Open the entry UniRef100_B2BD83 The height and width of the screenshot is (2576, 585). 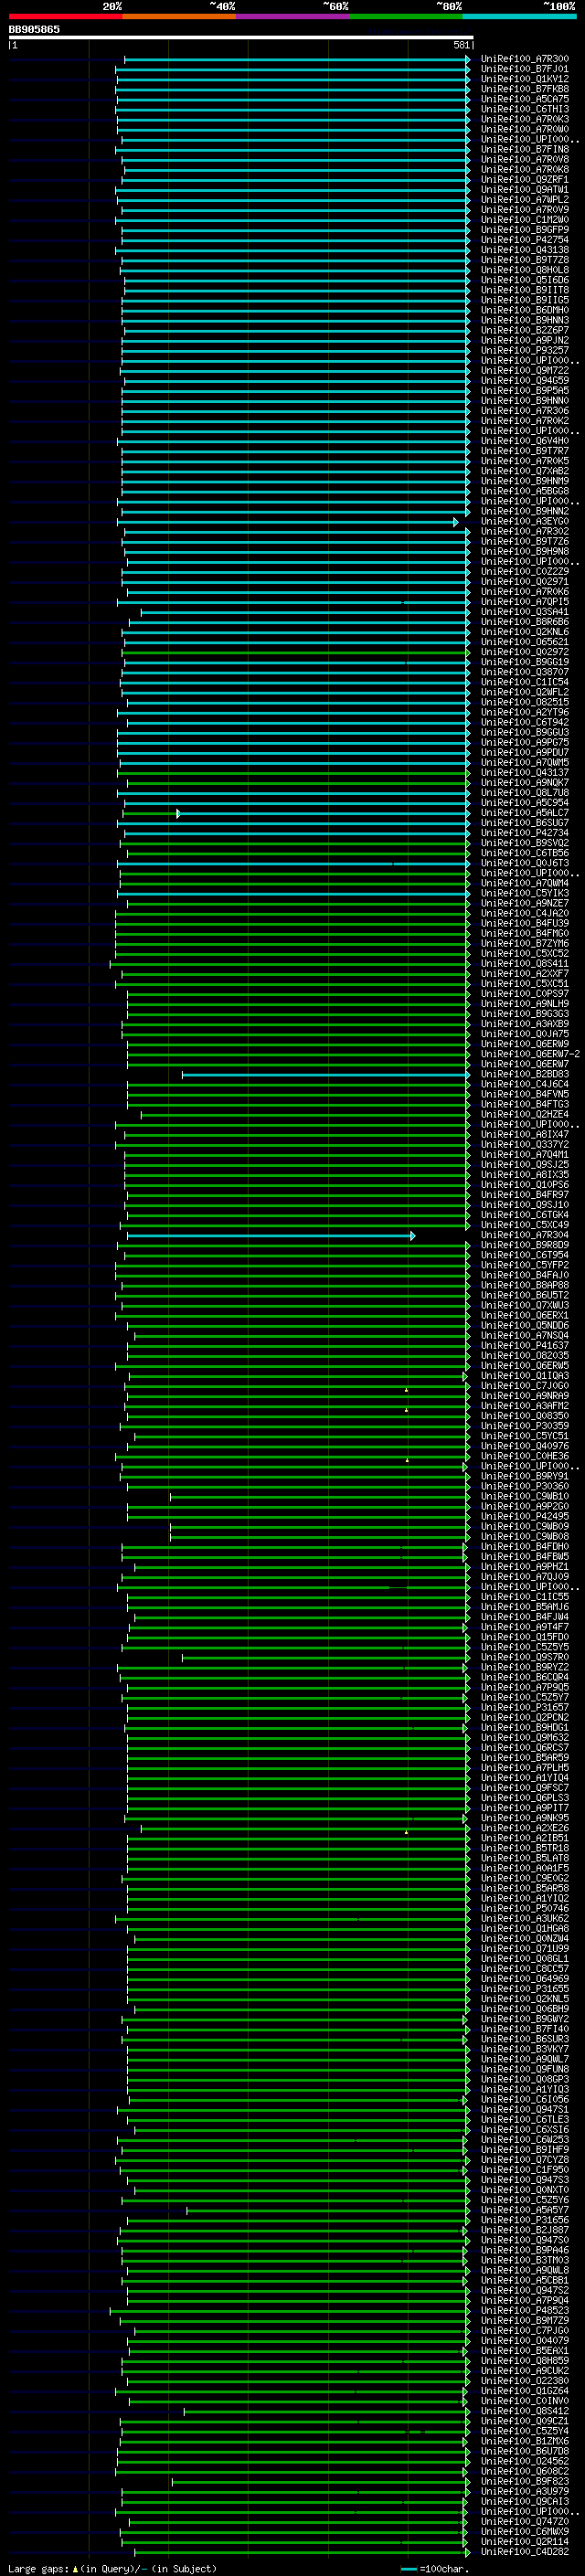pos(524,1074)
